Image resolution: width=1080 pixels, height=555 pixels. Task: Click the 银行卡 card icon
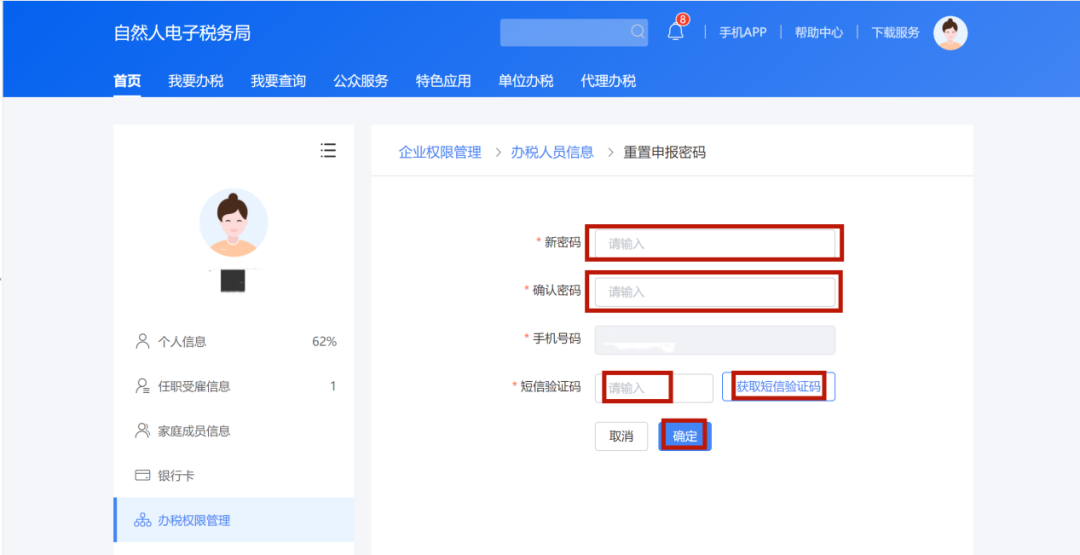point(143,476)
